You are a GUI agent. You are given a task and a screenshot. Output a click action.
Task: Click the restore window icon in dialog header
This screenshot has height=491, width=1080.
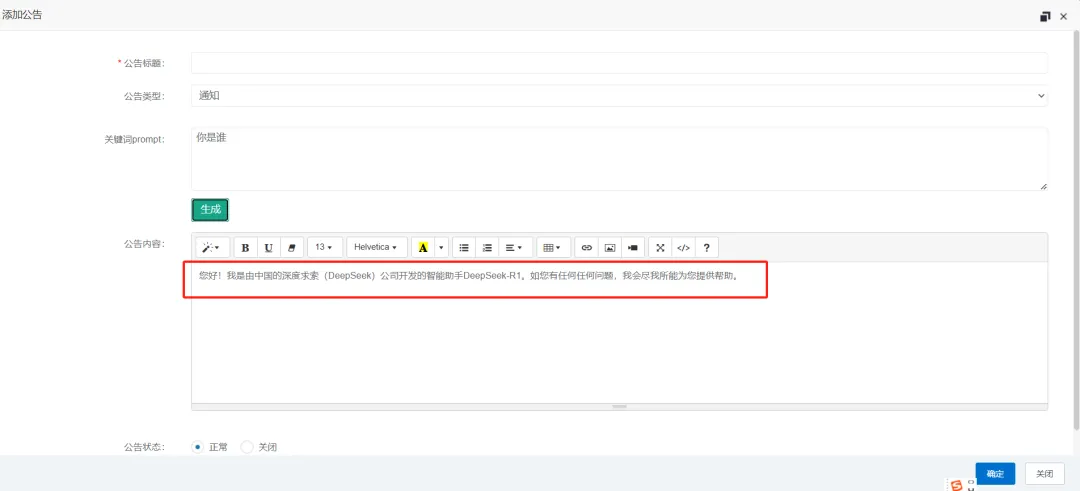coord(1046,16)
